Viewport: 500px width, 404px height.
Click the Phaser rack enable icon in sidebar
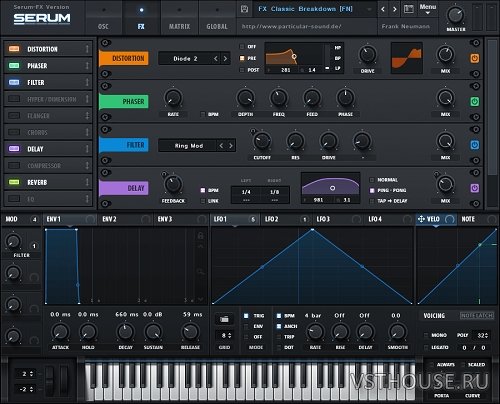(x=14, y=66)
